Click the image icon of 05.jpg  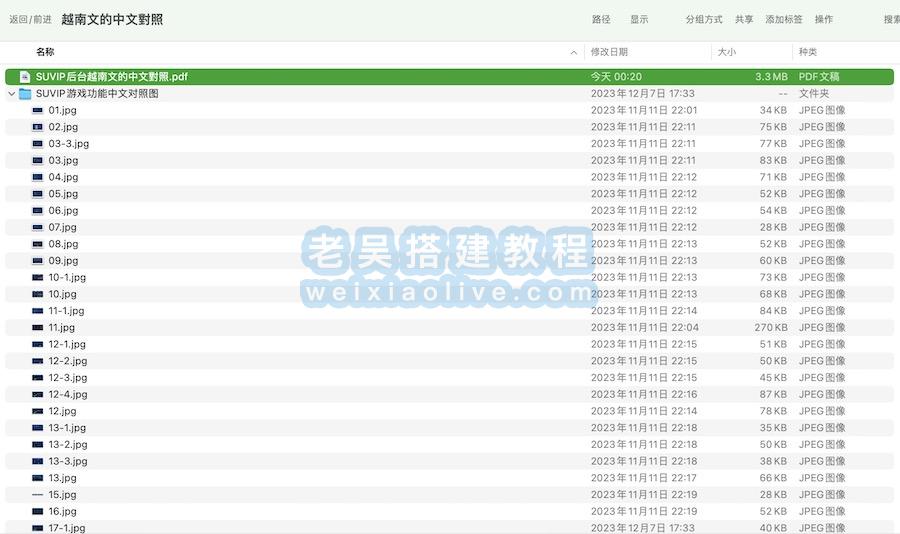pos(38,194)
